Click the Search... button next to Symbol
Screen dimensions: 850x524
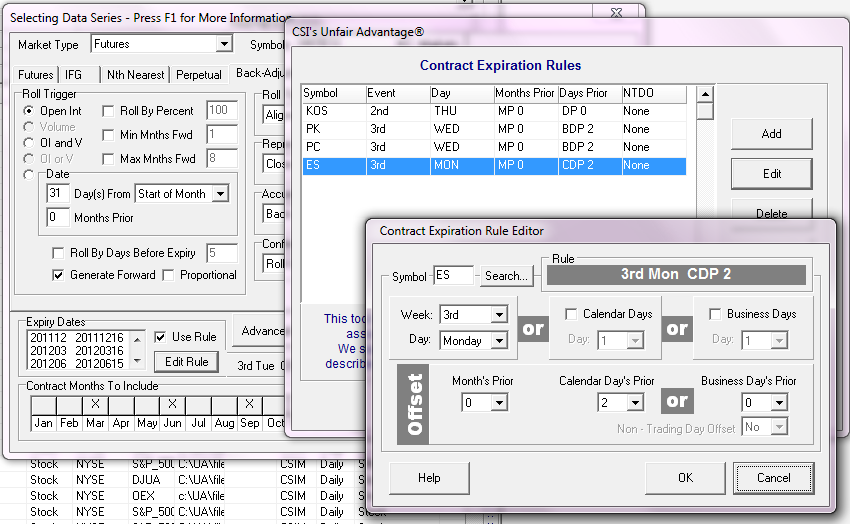[506, 276]
